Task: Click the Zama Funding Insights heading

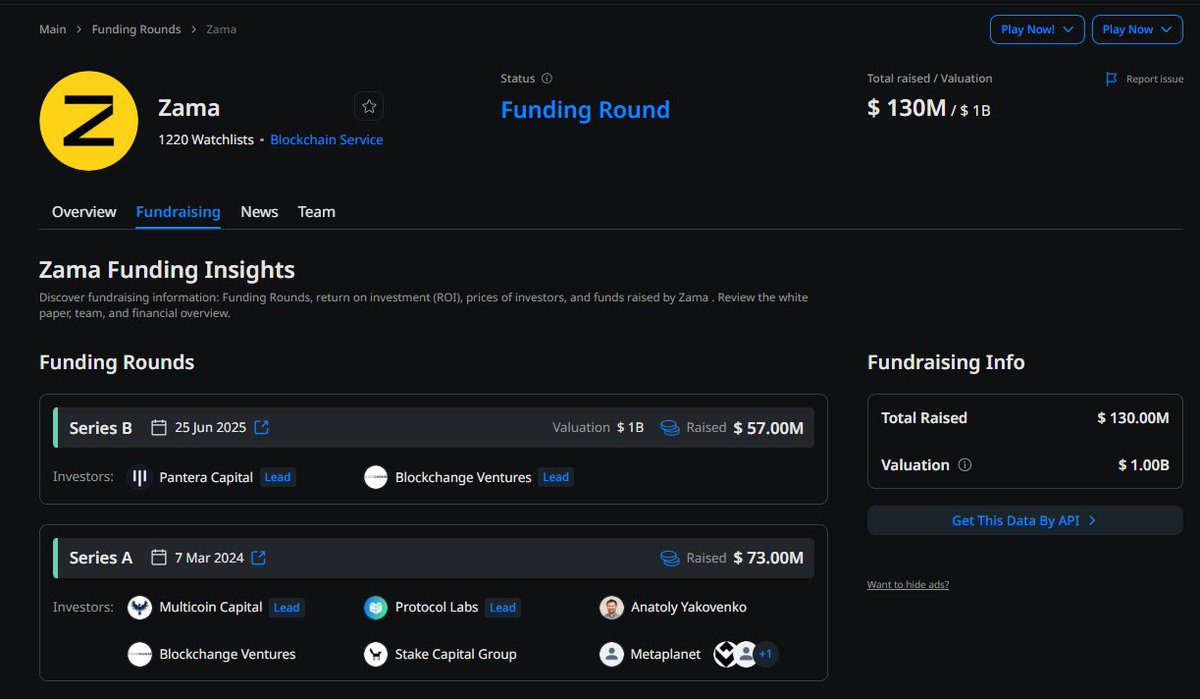Action: point(167,269)
